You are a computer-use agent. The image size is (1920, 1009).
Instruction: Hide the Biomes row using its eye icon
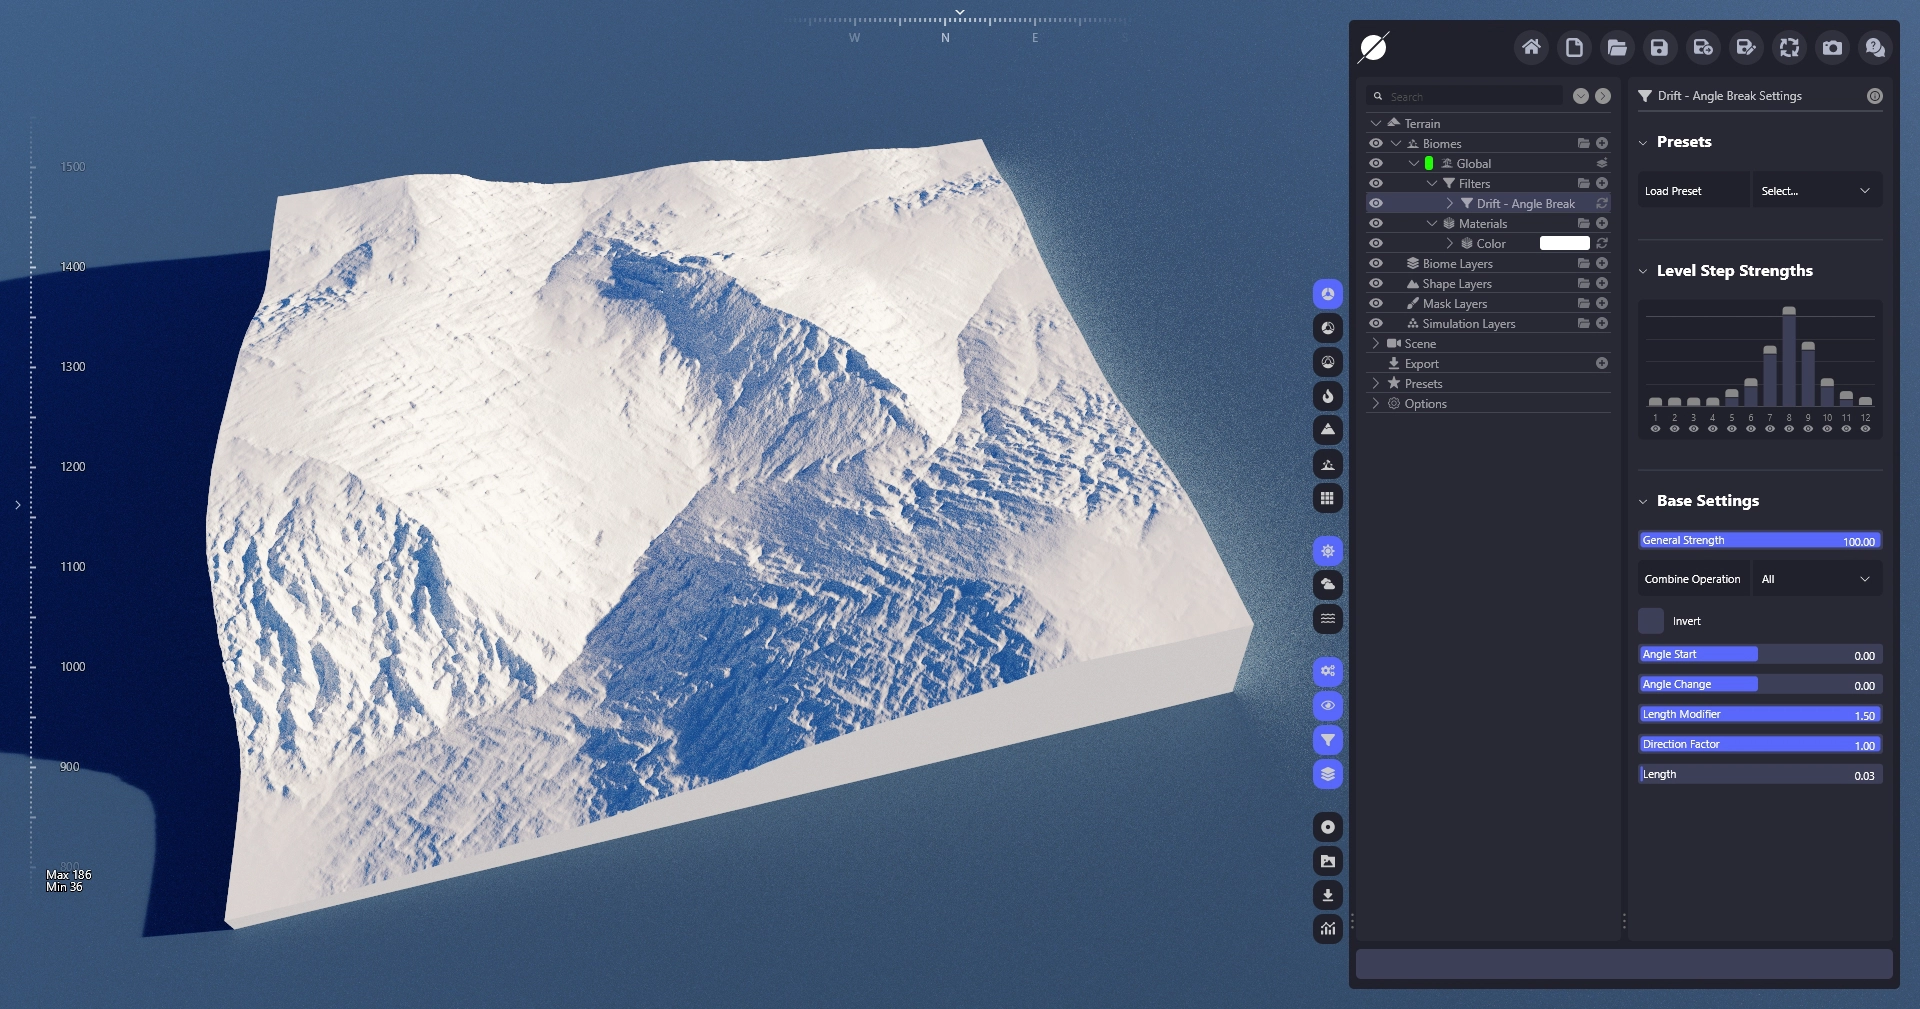click(1376, 143)
